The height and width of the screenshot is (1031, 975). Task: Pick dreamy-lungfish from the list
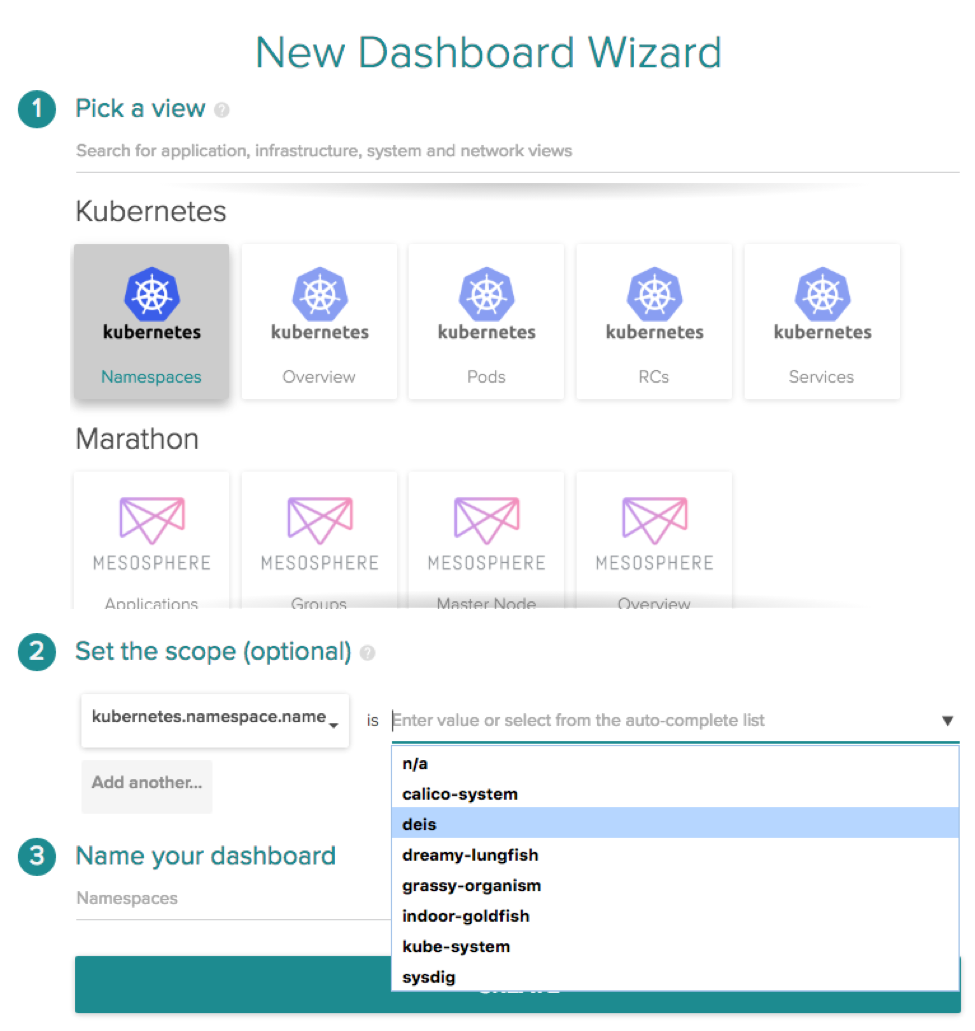(675, 855)
